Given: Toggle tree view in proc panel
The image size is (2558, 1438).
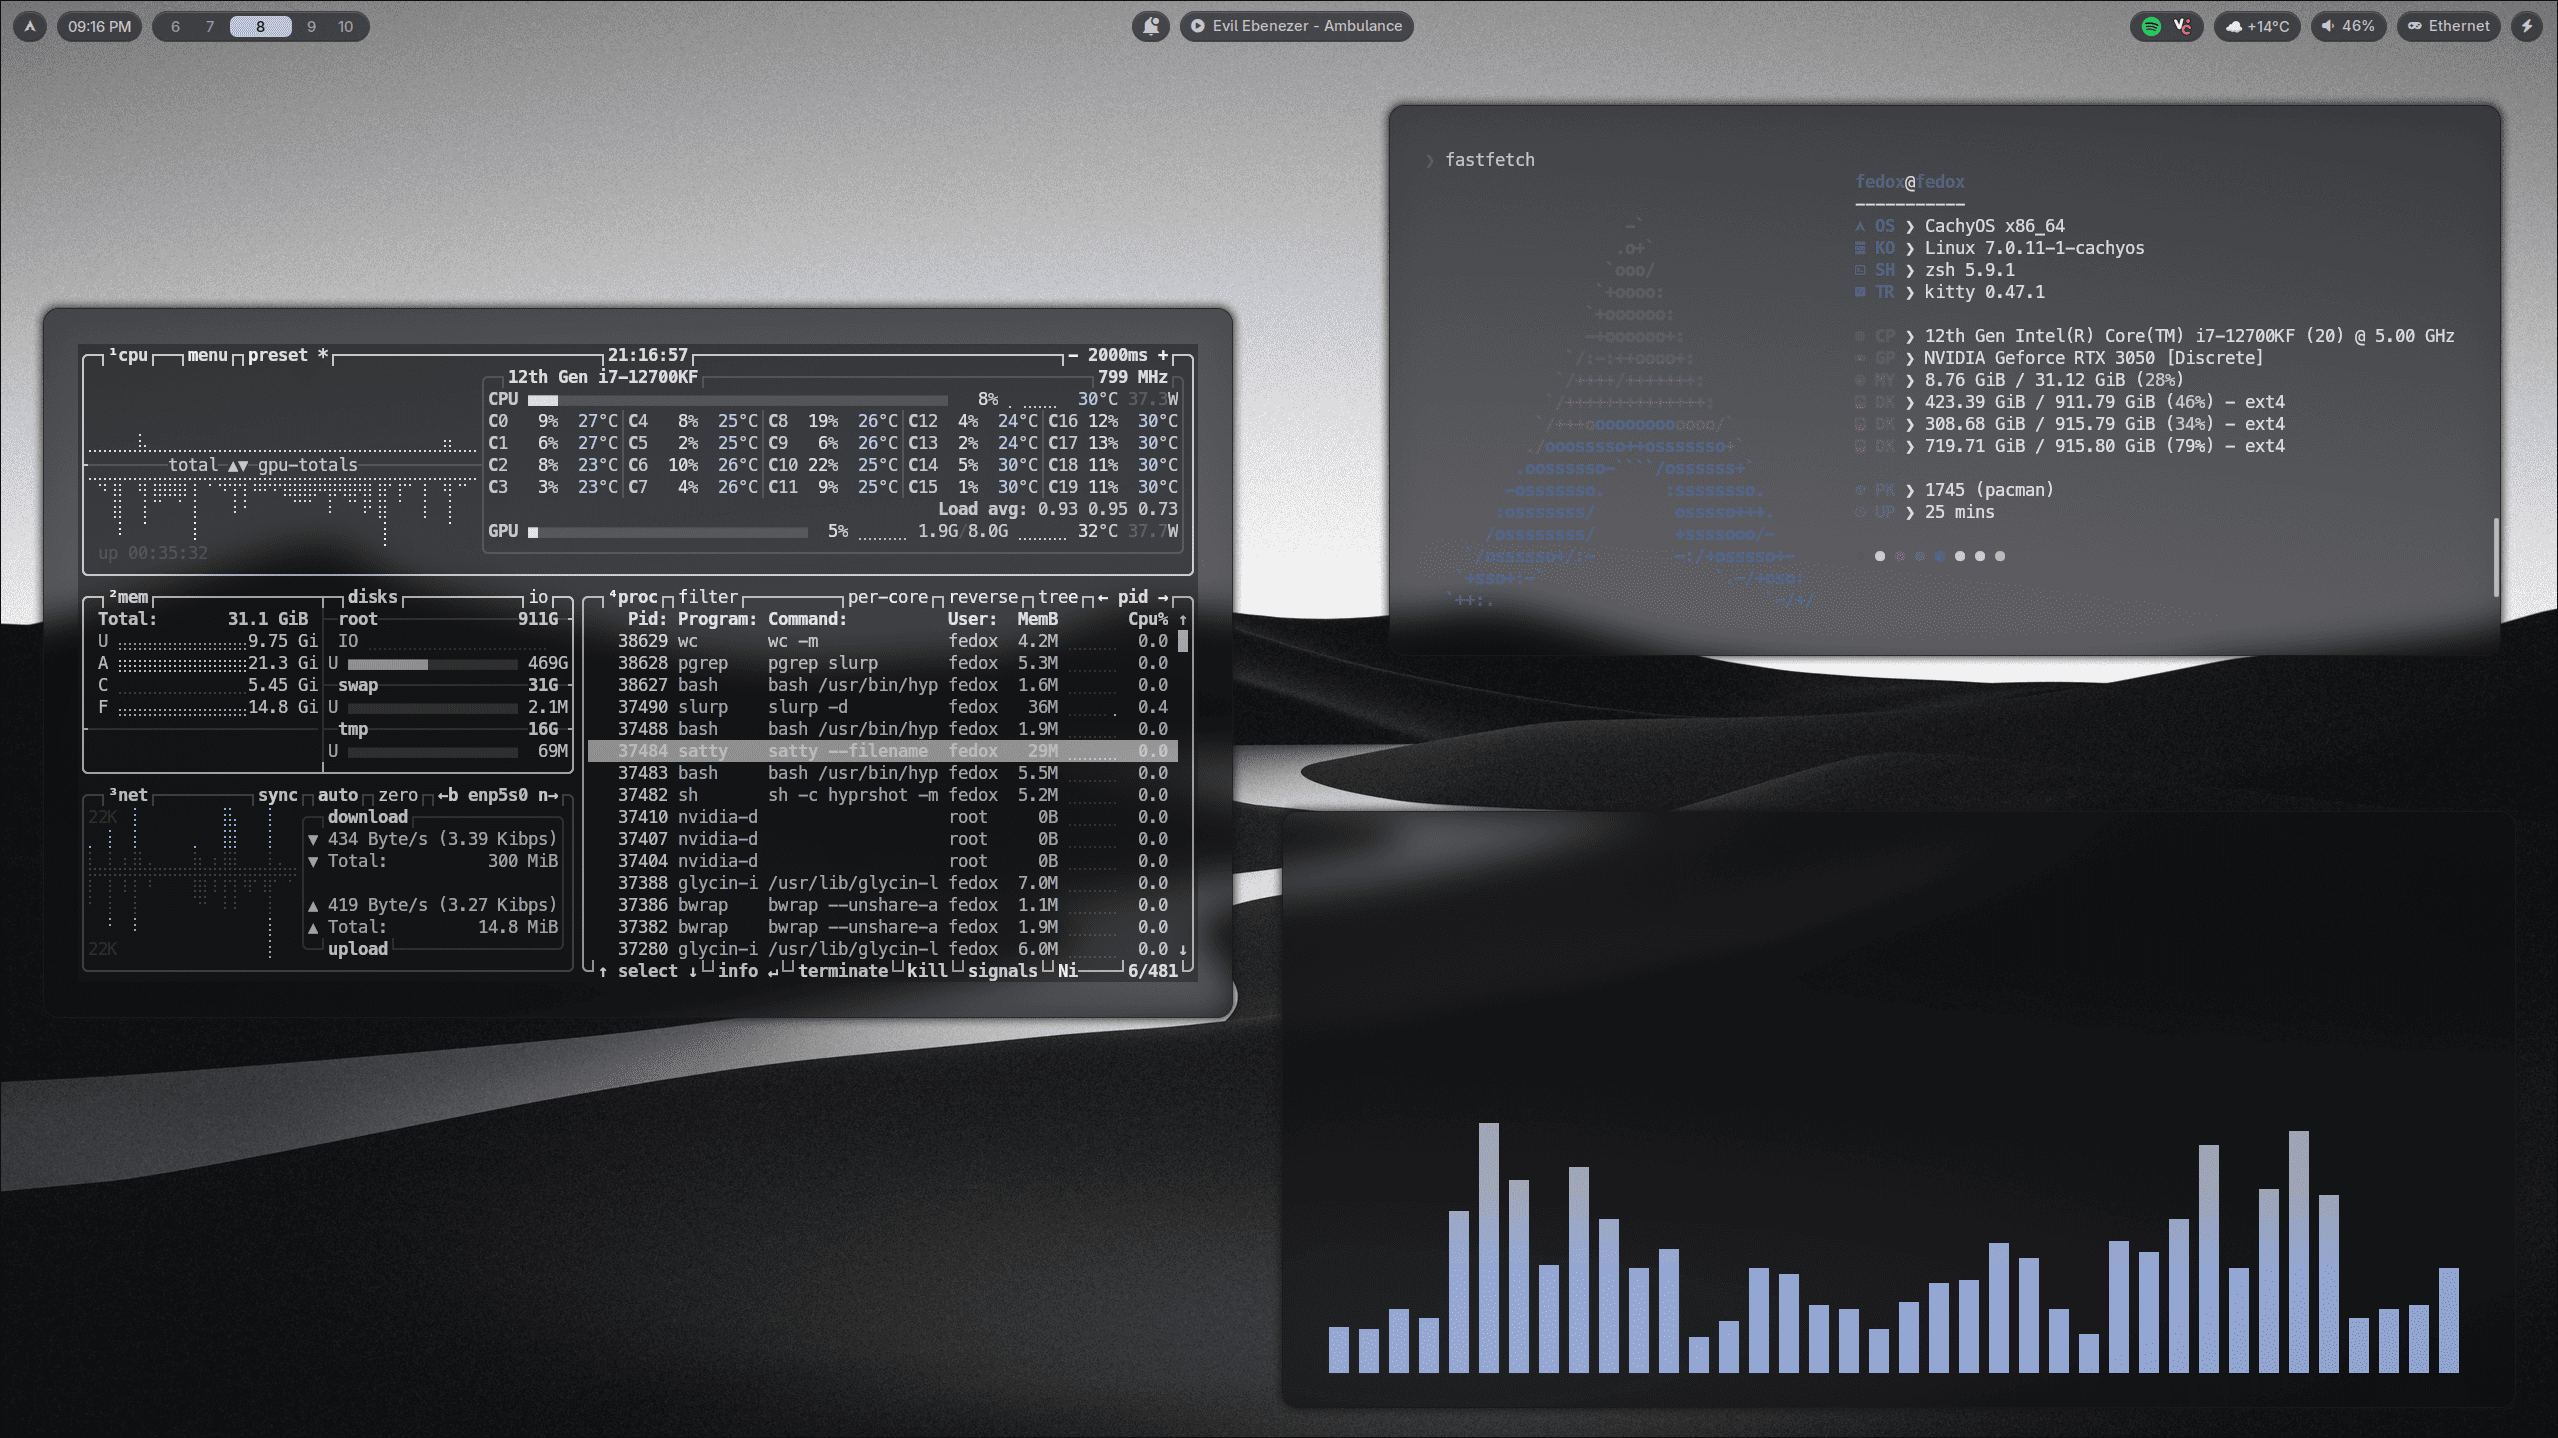Looking at the screenshot, I should pyautogui.click(x=1058, y=597).
